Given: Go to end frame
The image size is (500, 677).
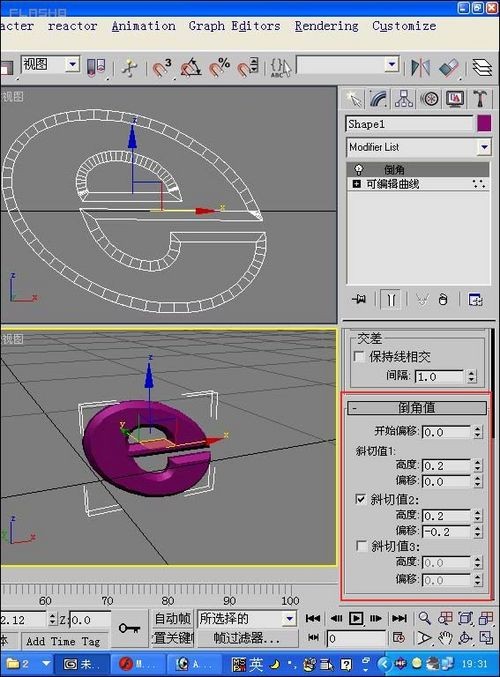Looking at the screenshot, I should pyautogui.click(x=399, y=619).
